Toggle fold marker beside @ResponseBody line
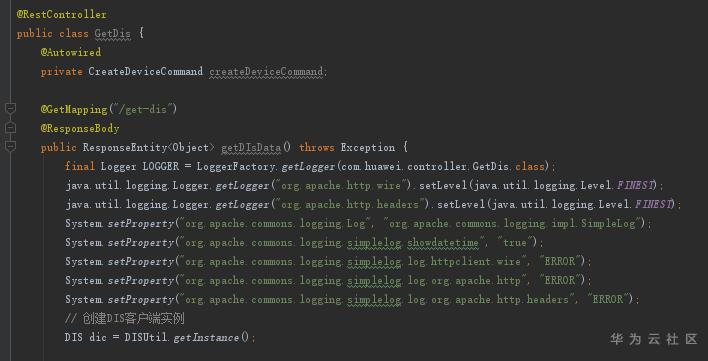 pyautogui.click(x=10, y=128)
